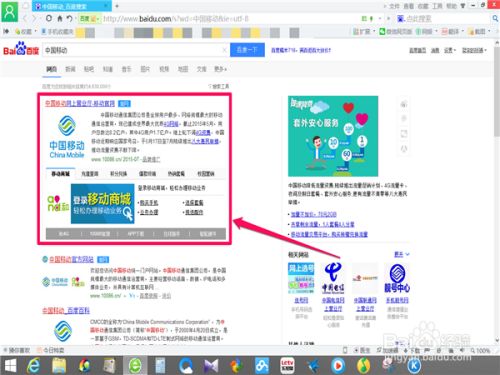Open the 网银 dropdown in toolbar

(427, 32)
